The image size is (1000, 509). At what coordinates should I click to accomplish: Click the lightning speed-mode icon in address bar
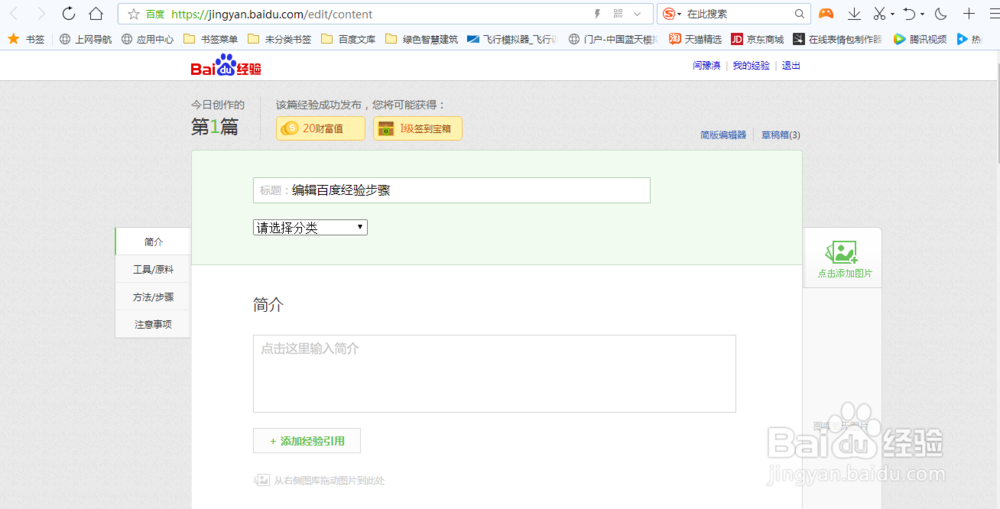click(x=598, y=13)
